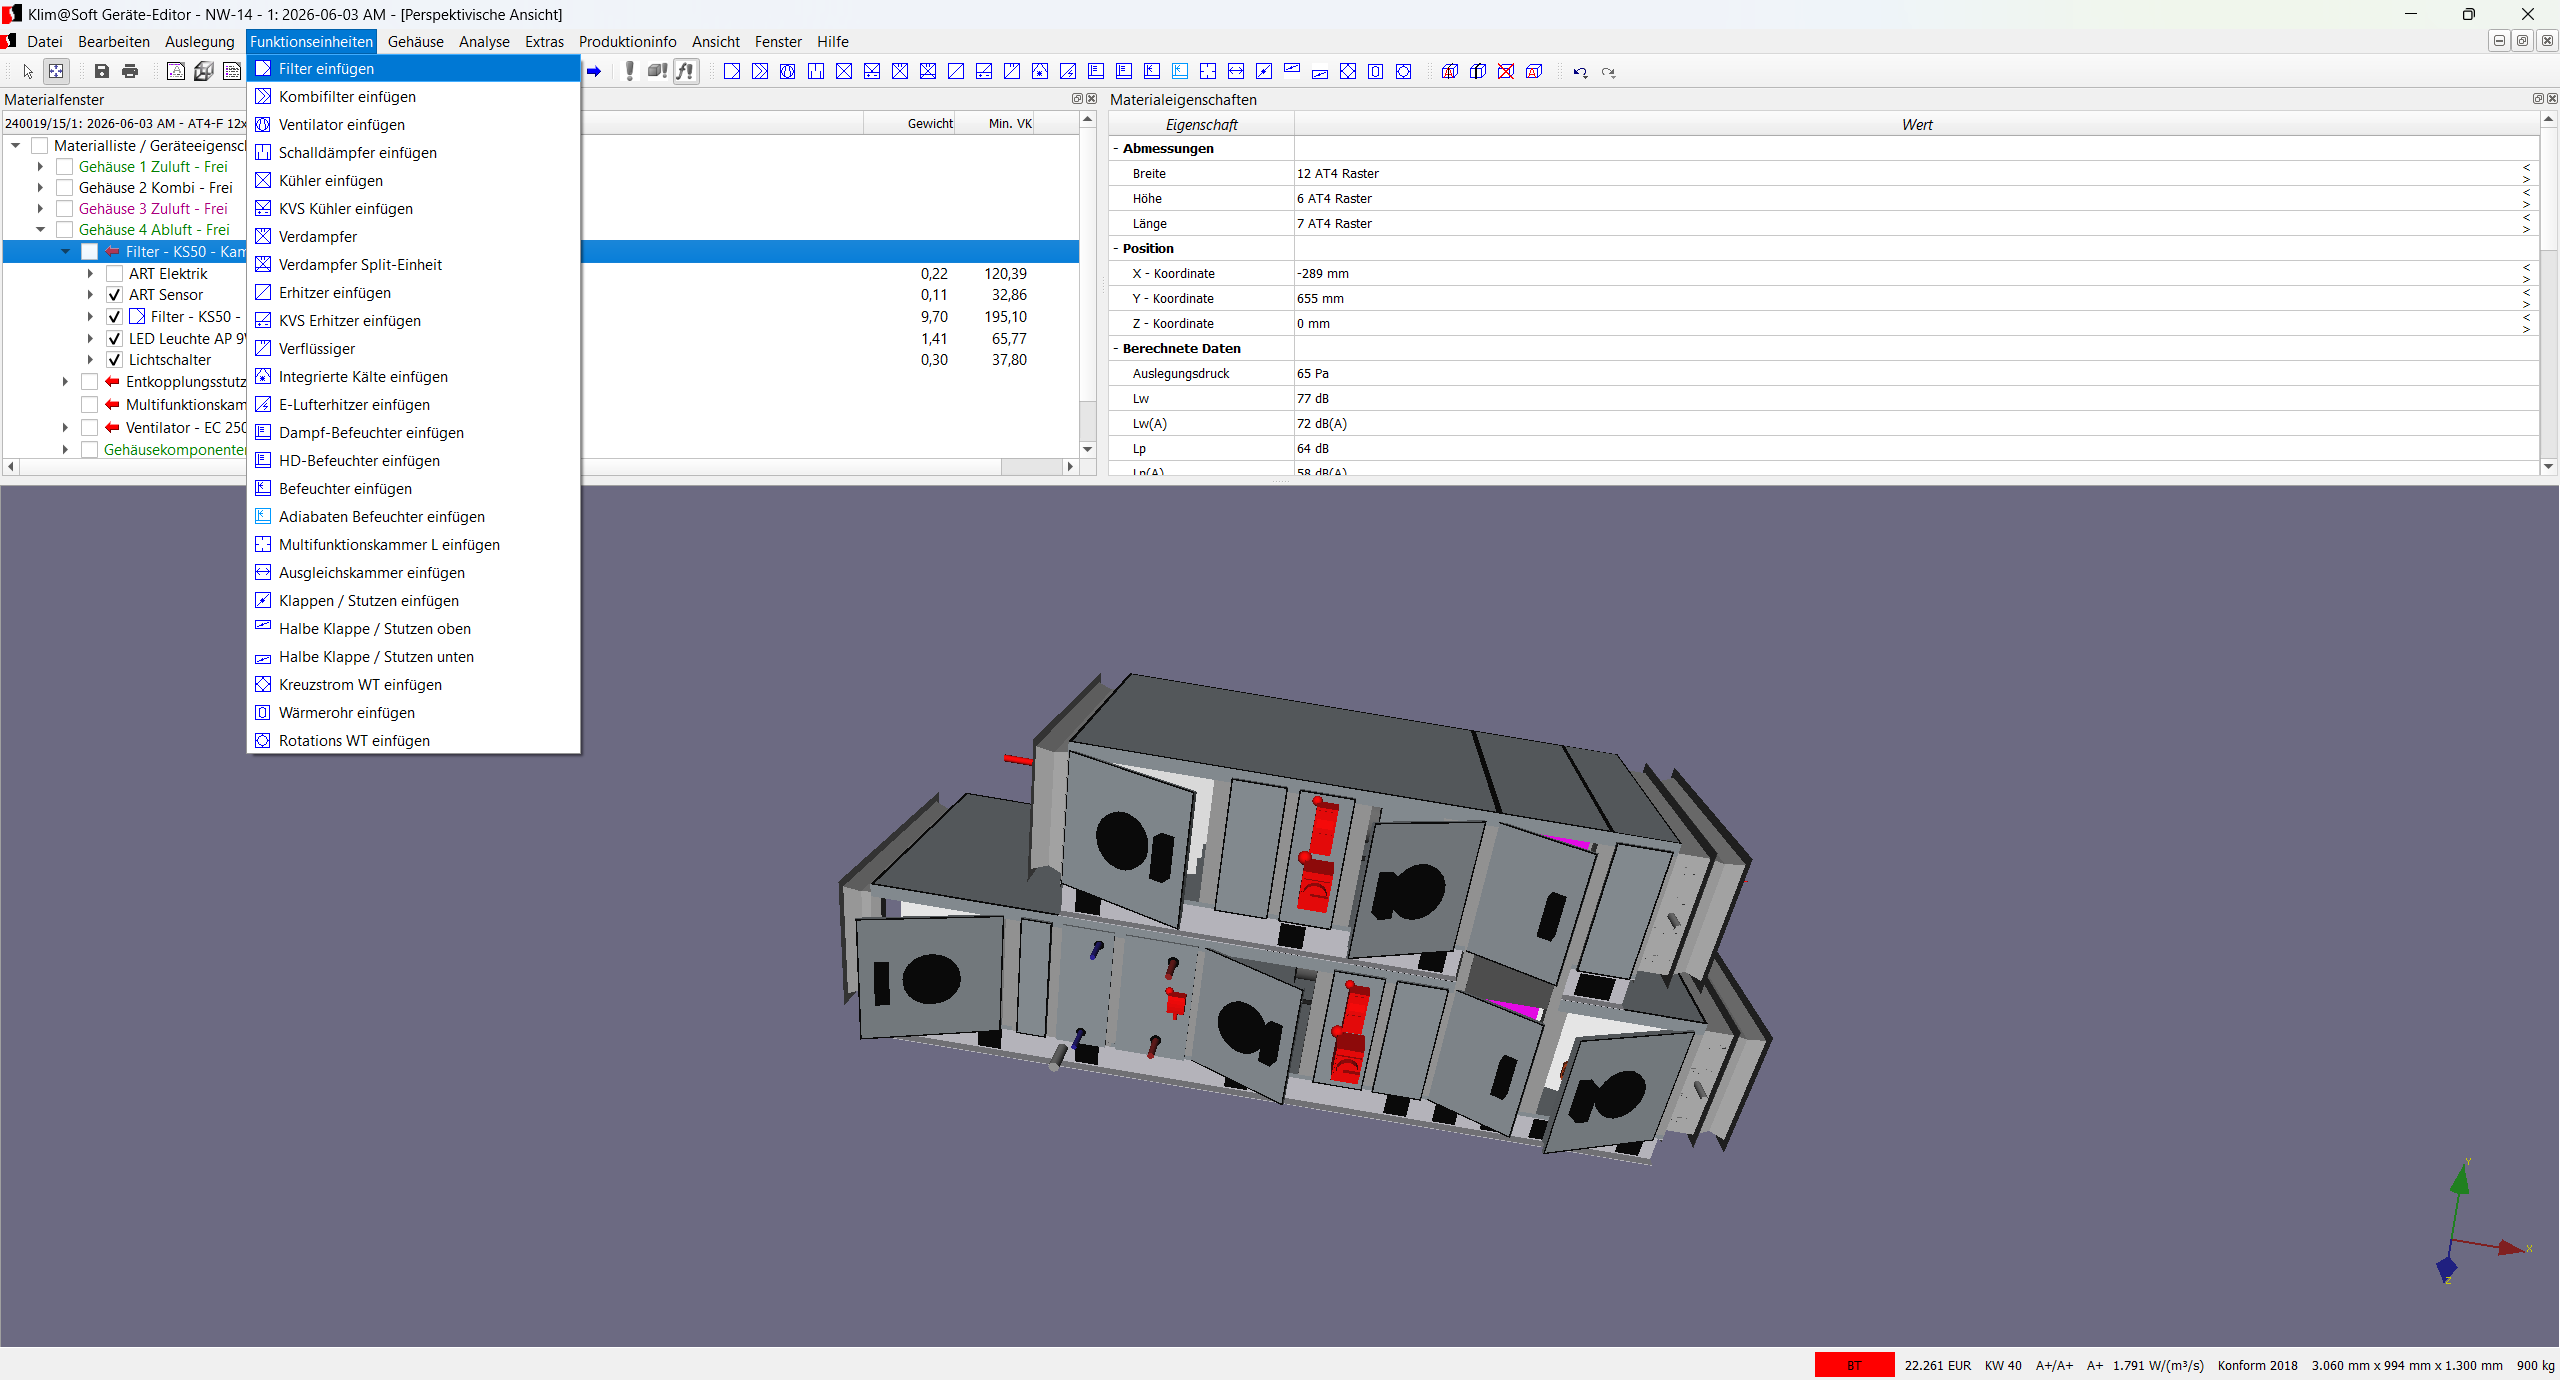Close the Materialeigenschaften panel
This screenshot has height=1380, width=2560.
(x=2552, y=99)
